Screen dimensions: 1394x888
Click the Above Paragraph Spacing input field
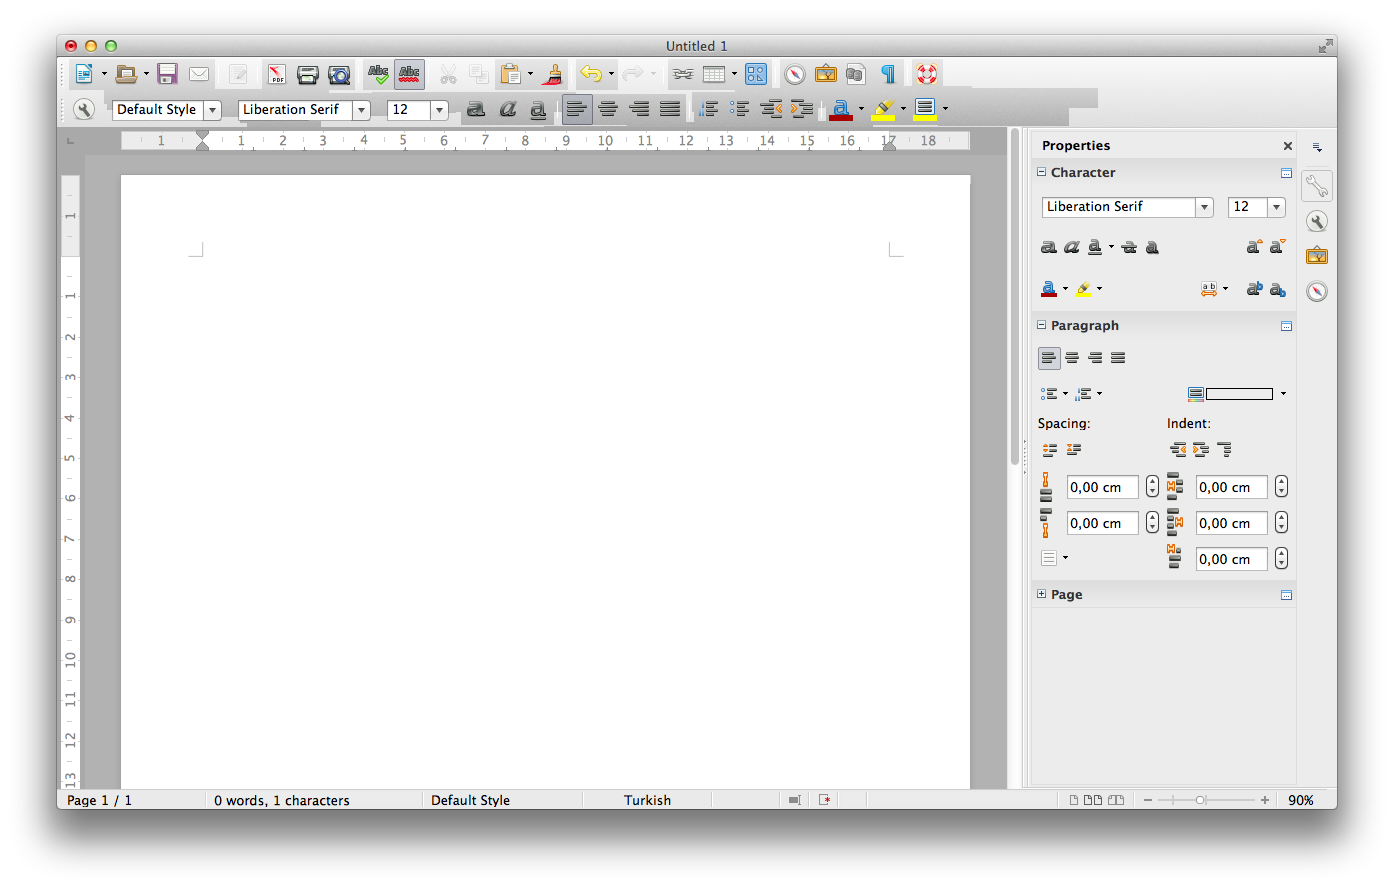(1102, 488)
